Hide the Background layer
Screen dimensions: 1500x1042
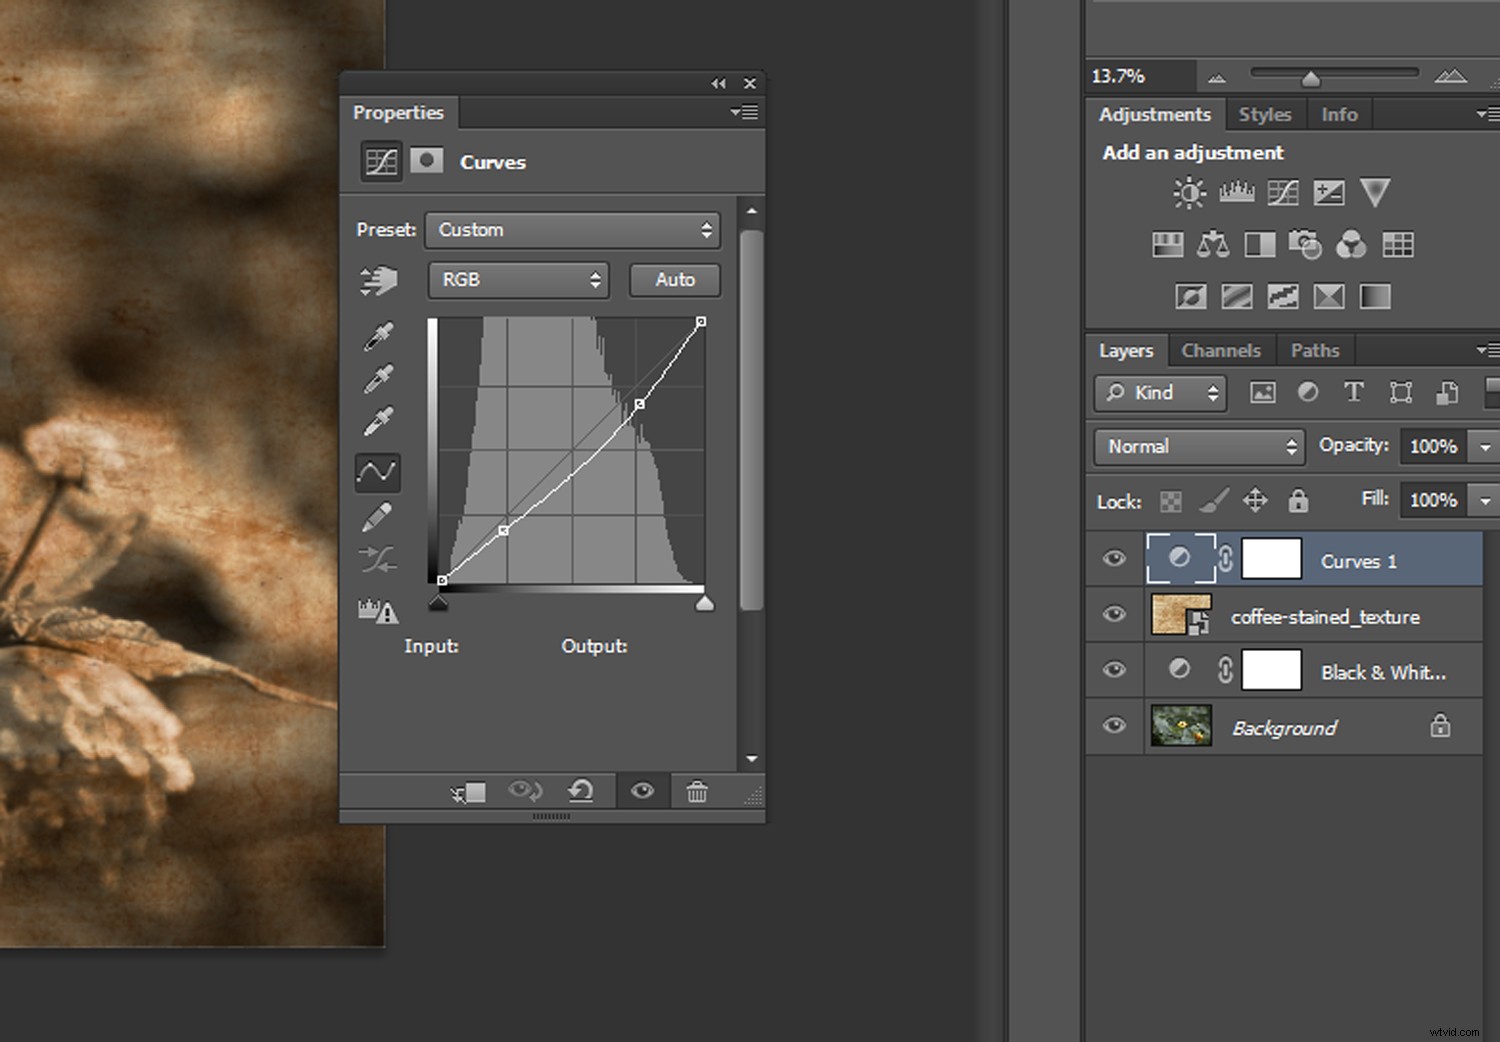pyautogui.click(x=1114, y=727)
